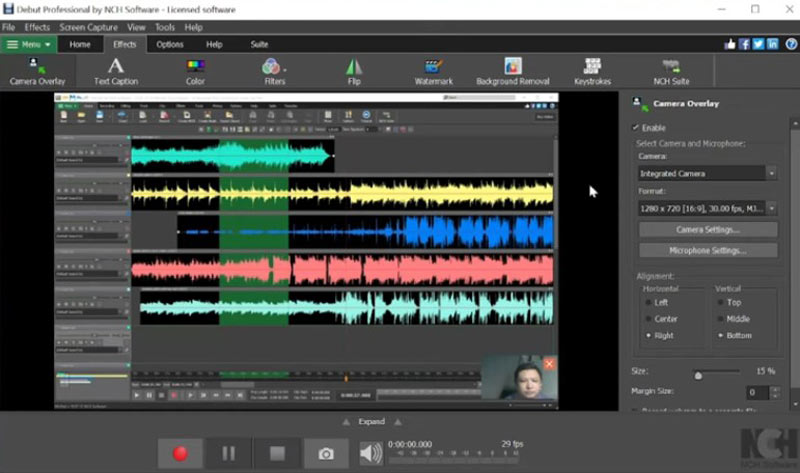Click the Microphone Settings button

708,251
